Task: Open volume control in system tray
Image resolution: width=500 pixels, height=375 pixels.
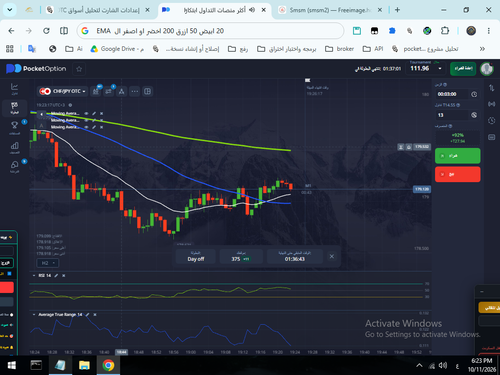Action: tap(443, 365)
